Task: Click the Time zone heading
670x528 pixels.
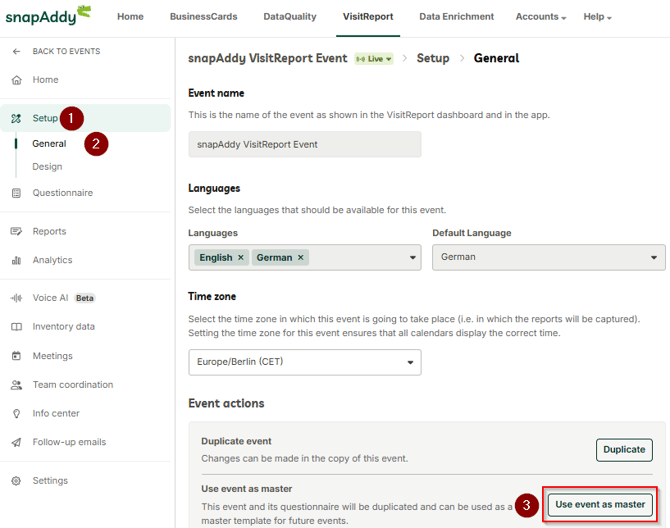Action: click(x=212, y=296)
